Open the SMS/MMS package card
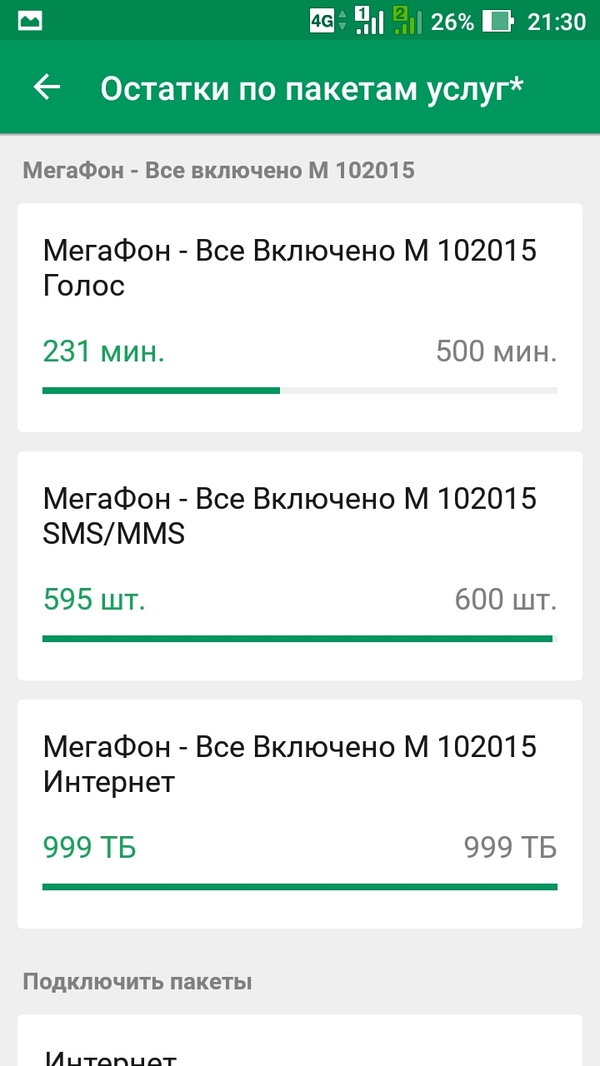The image size is (600, 1066). (x=300, y=516)
